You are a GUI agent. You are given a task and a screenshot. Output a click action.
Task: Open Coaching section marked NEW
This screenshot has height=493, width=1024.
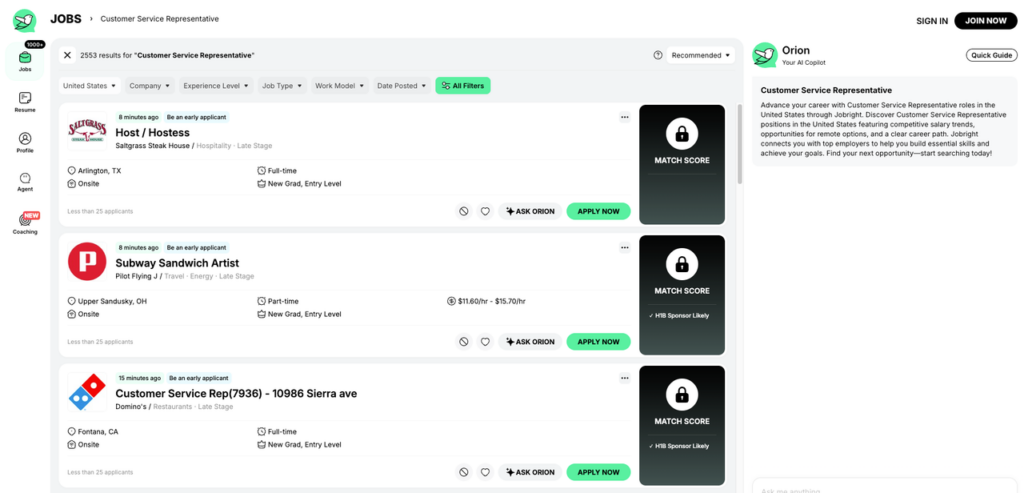coord(25,223)
